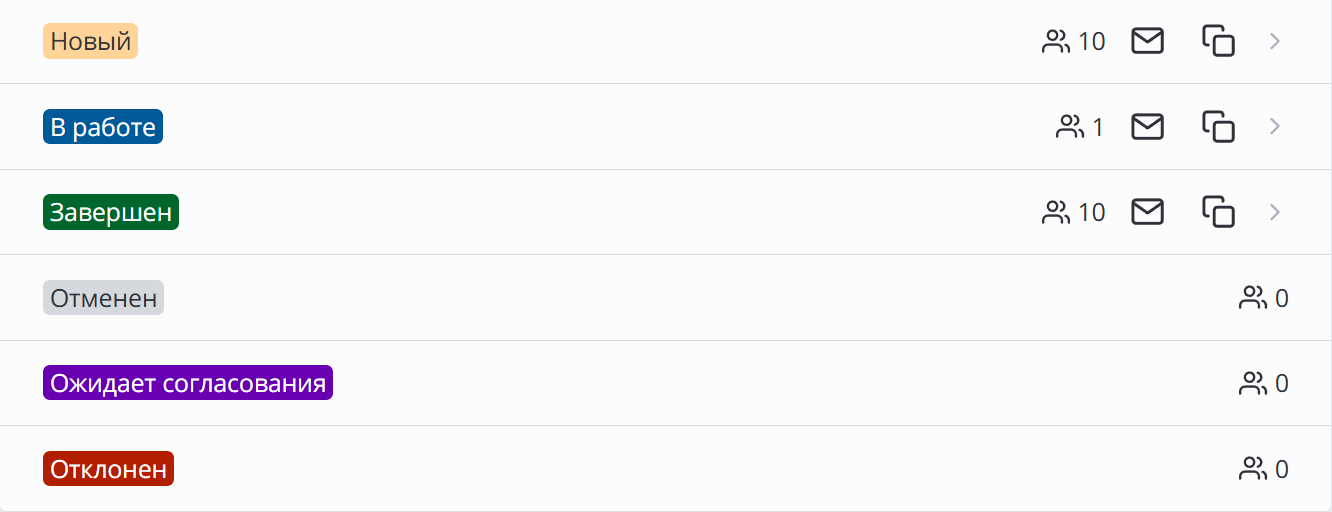Click the users icon in the Новый row
The image size is (1332, 512).
tap(1056, 41)
